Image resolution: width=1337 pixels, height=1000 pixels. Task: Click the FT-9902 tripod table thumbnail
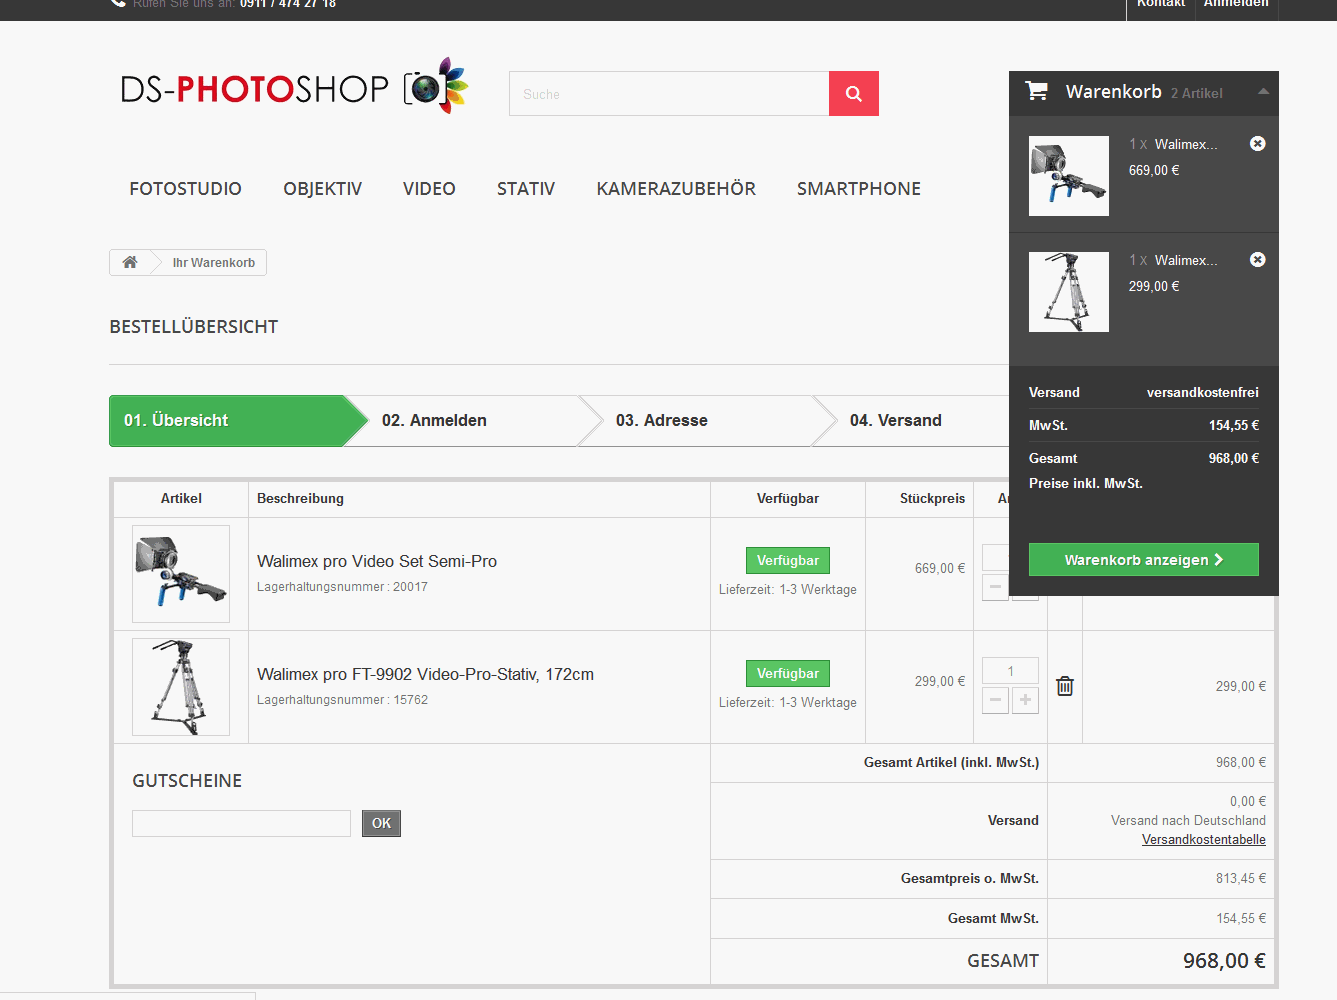[181, 687]
